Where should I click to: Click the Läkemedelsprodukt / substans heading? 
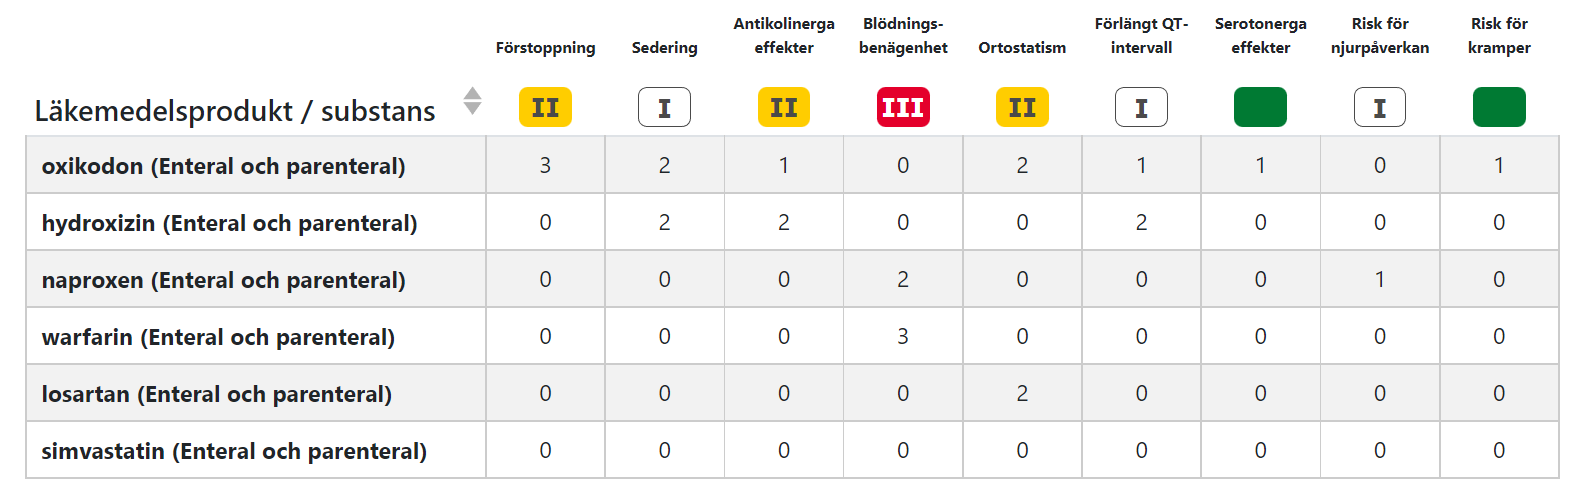tap(235, 111)
